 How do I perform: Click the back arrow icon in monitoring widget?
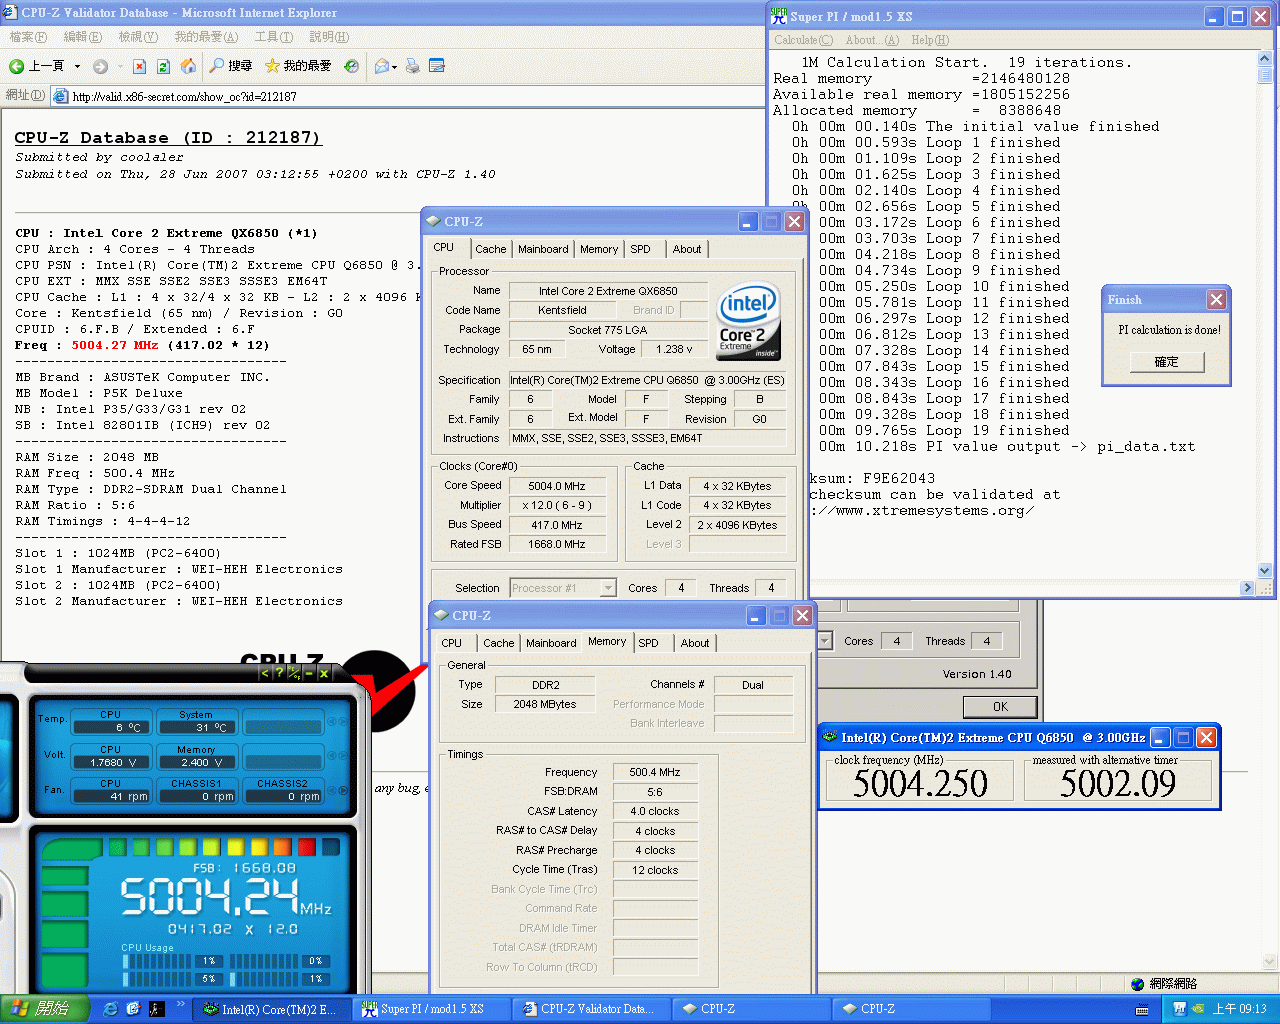[x=265, y=673]
